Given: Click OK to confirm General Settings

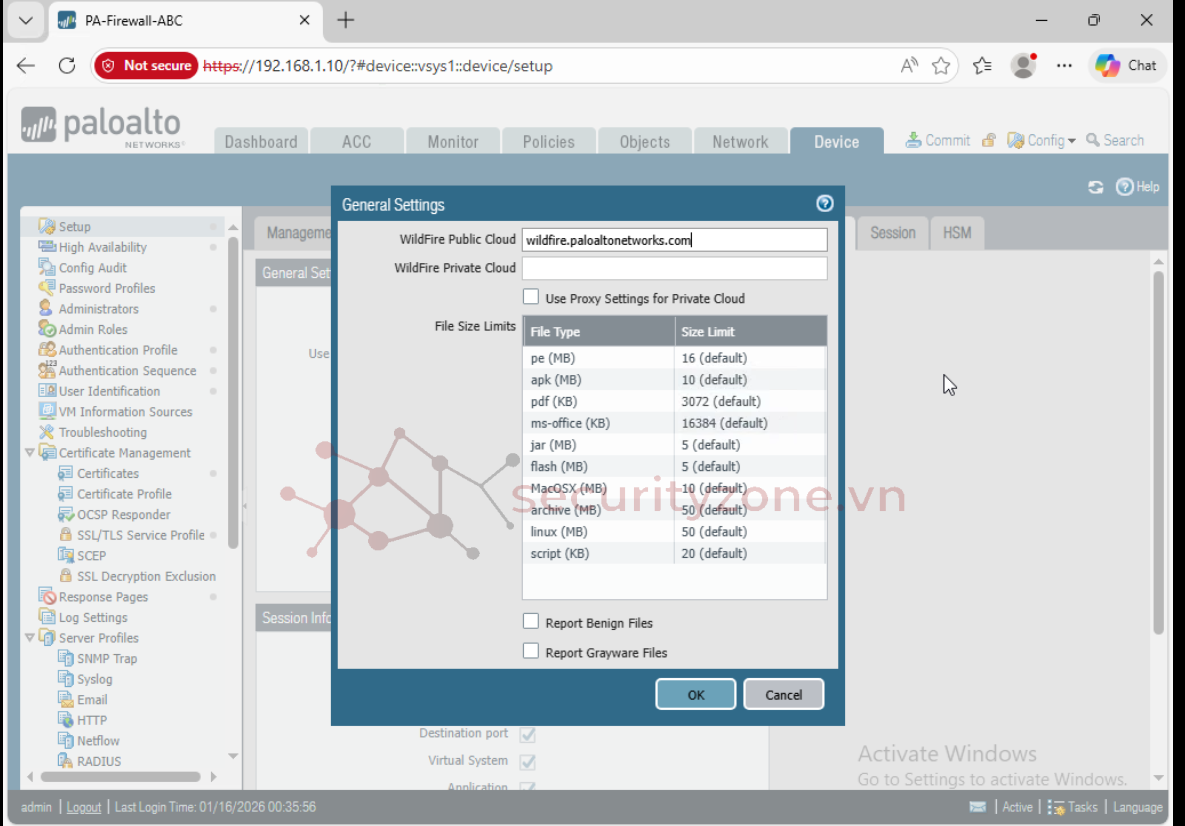Looking at the screenshot, I should pyautogui.click(x=695, y=695).
